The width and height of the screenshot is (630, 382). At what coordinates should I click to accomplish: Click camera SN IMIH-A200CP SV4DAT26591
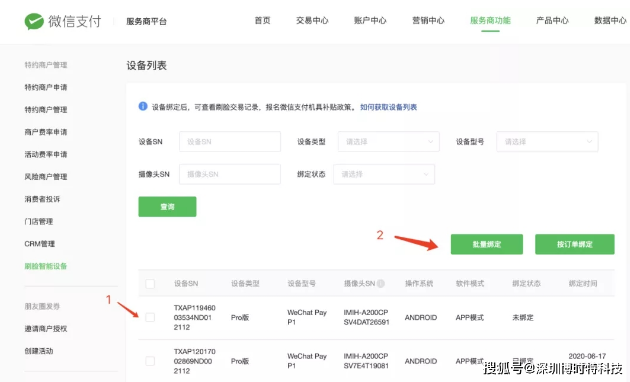366,317
